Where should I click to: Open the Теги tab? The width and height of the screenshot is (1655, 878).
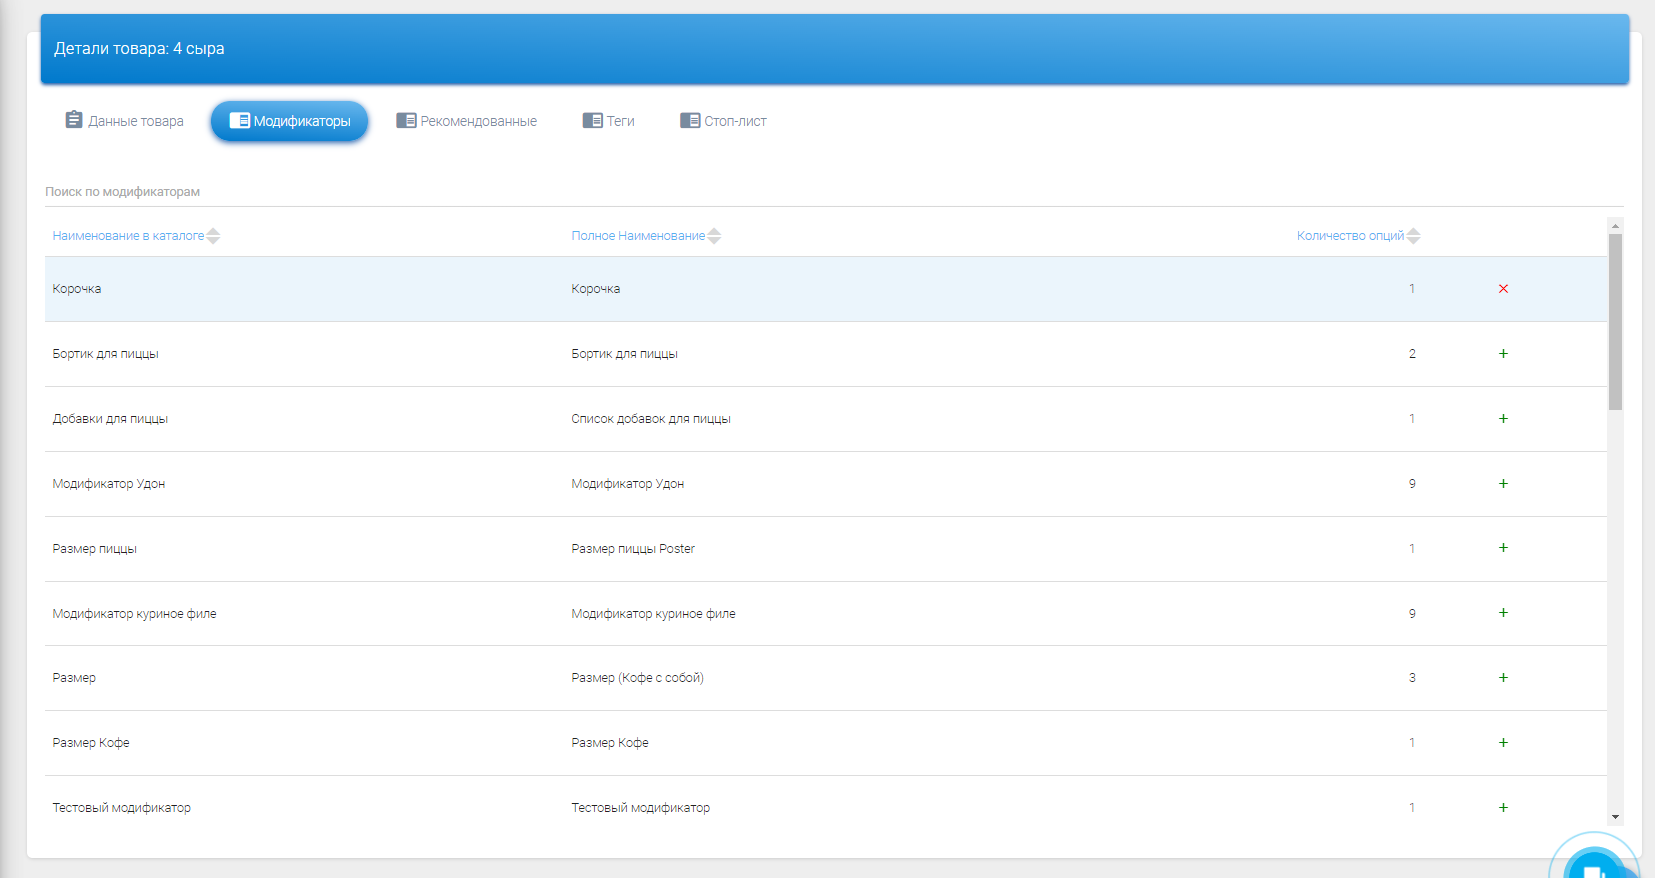pos(609,121)
